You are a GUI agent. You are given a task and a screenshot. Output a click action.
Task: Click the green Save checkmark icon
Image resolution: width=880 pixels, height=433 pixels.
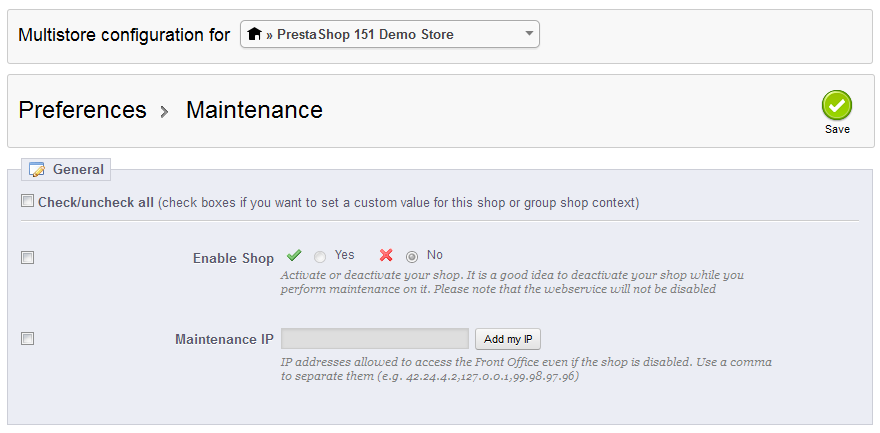point(837,105)
